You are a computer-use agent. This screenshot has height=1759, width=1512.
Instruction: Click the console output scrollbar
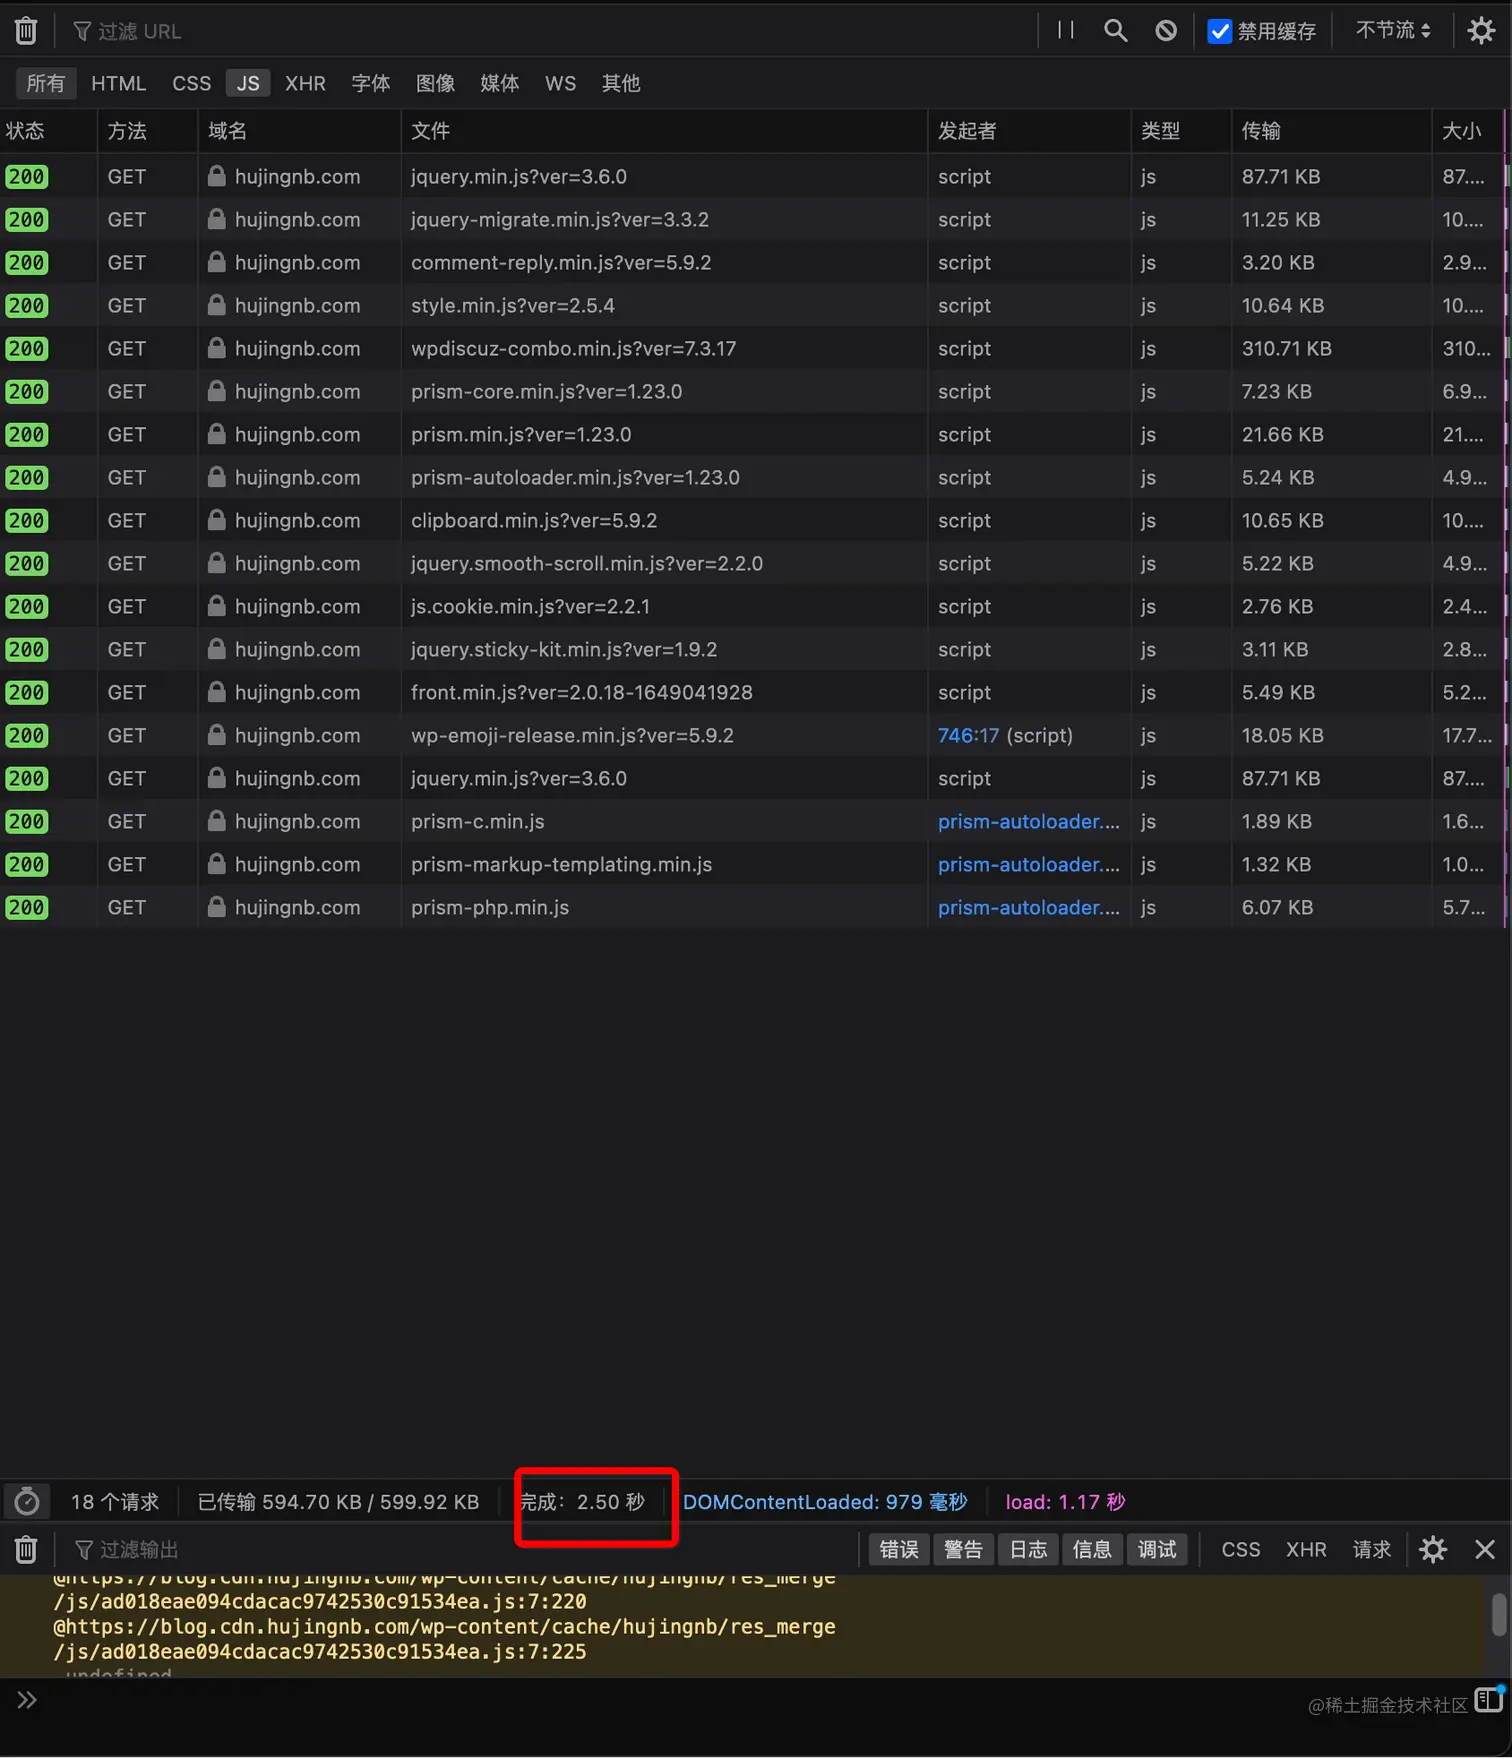coord(1499,1615)
